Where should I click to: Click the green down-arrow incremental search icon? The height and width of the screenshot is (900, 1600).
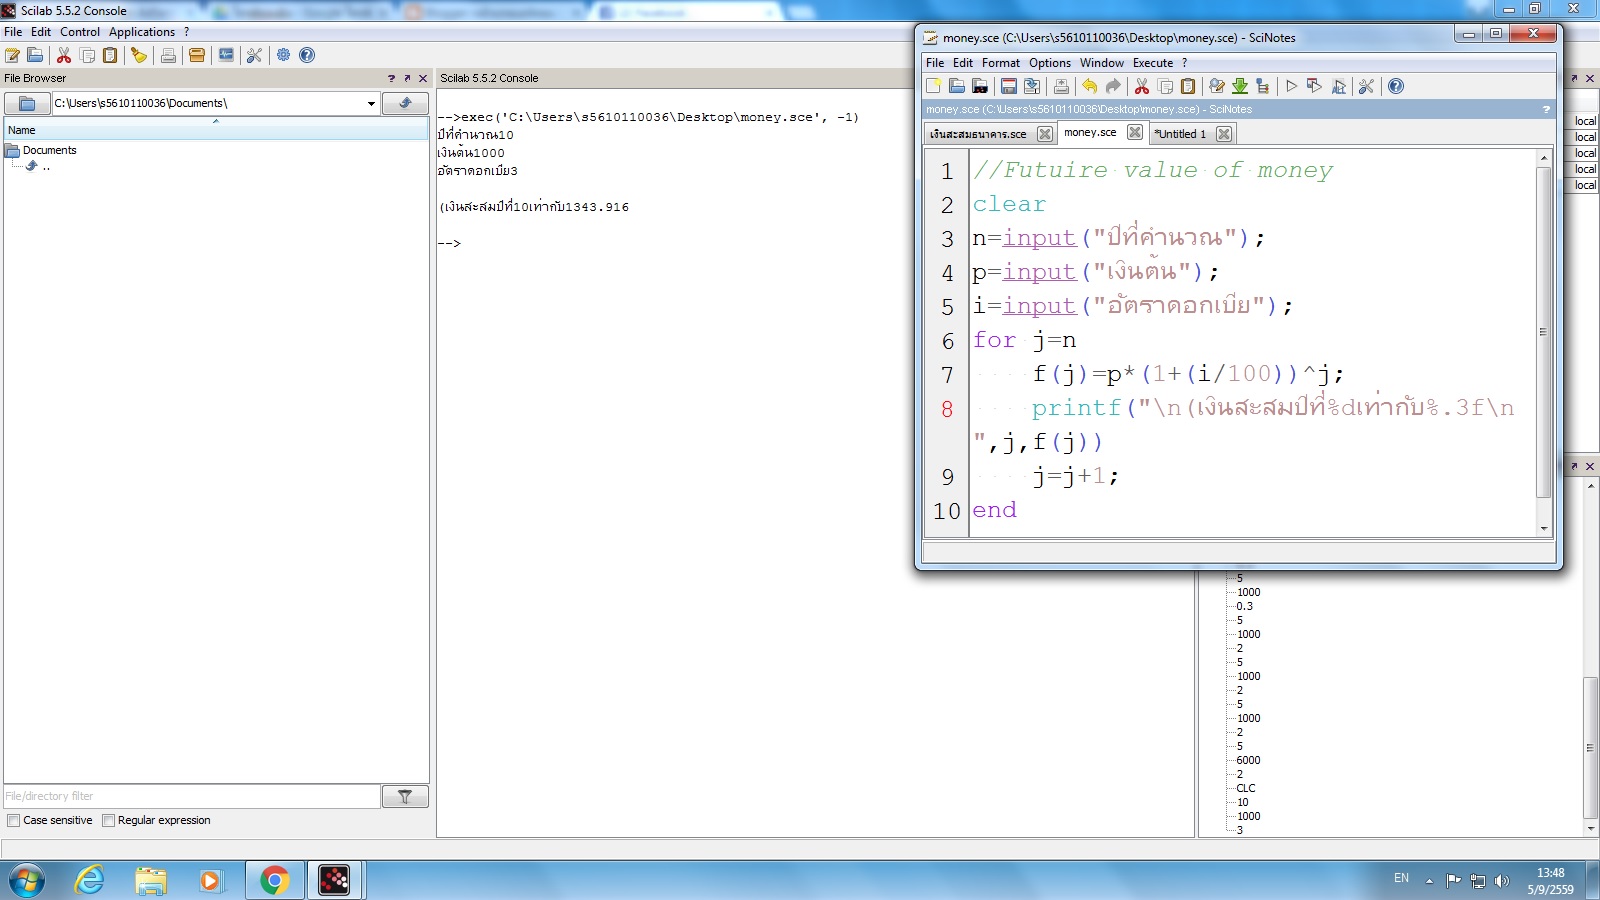(x=1240, y=86)
